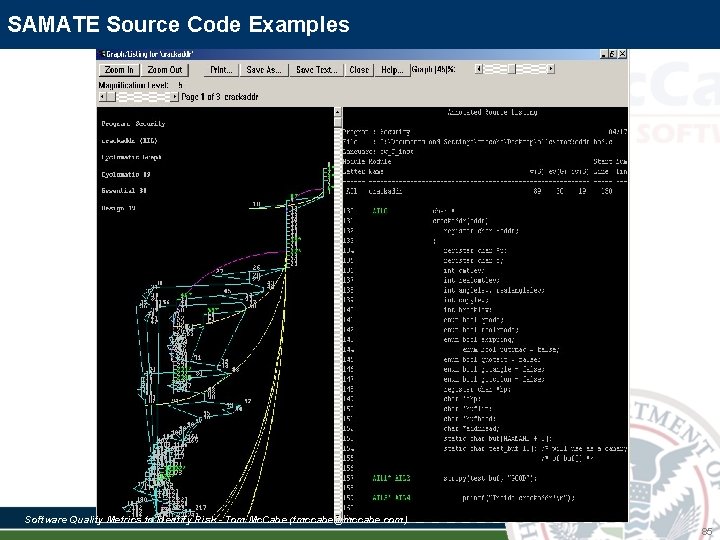This screenshot has width=720, height=540.
Task: Click the Close toolbar button
Action: point(359,70)
